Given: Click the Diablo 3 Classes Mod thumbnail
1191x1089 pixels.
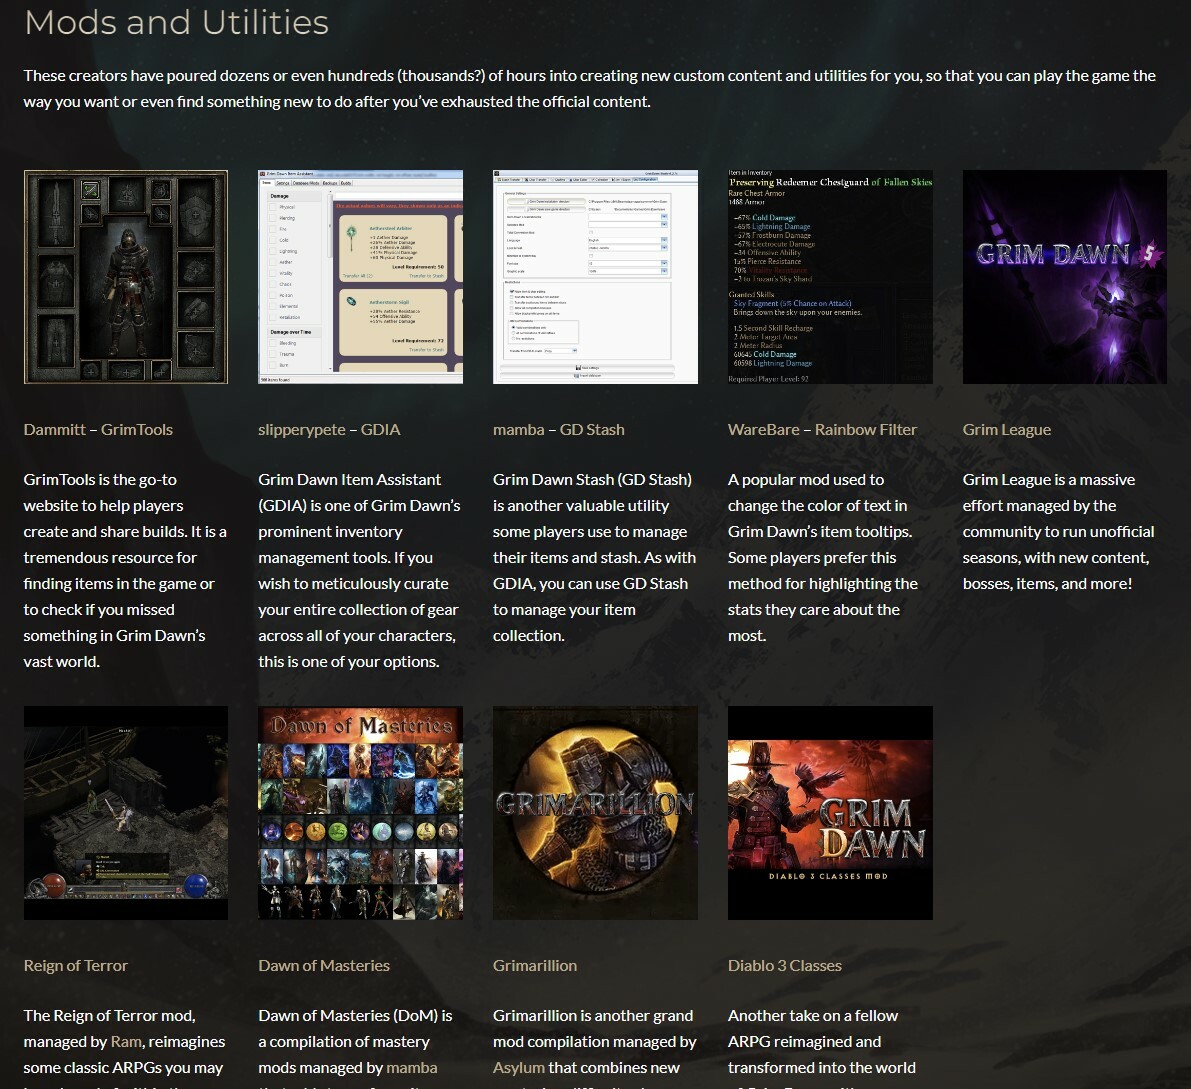Looking at the screenshot, I should (x=829, y=813).
